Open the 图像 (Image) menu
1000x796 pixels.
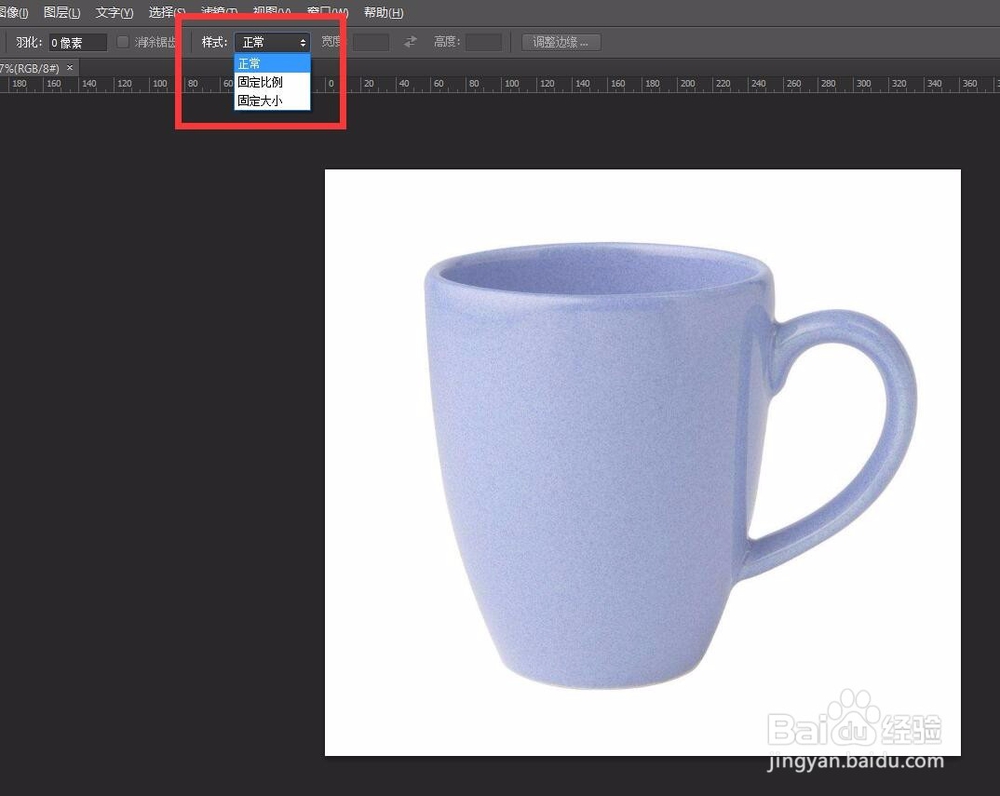click(14, 12)
